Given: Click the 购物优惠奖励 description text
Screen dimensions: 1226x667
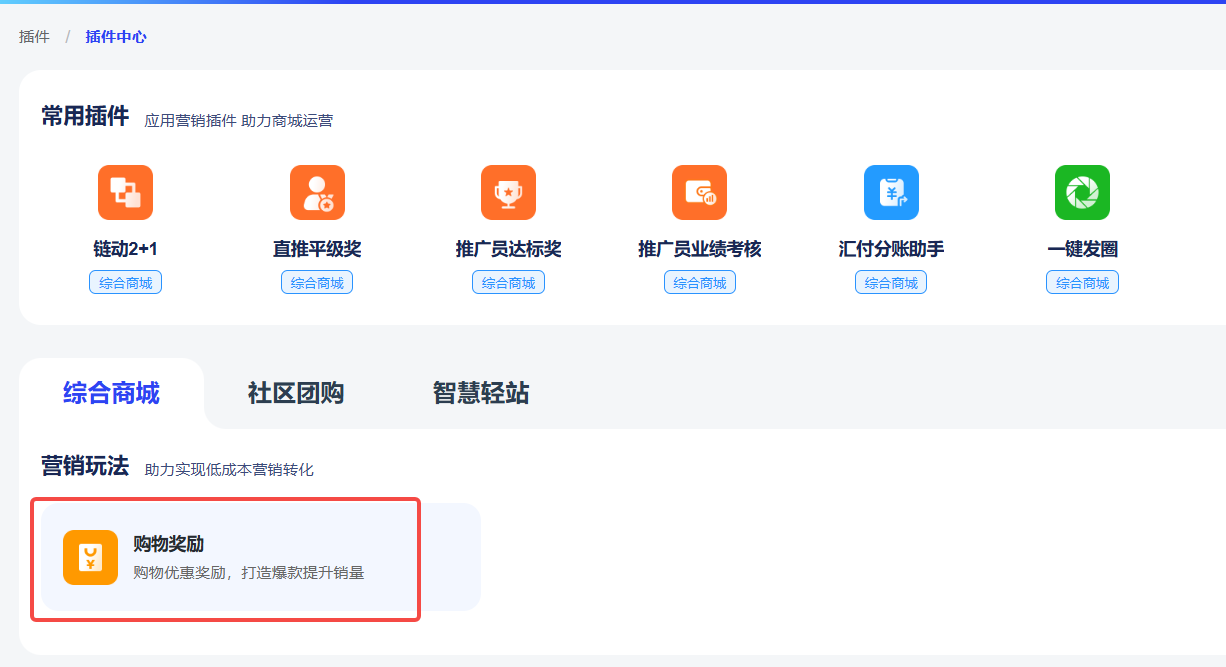Looking at the screenshot, I should pyautogui.click(x=248, y=573).
